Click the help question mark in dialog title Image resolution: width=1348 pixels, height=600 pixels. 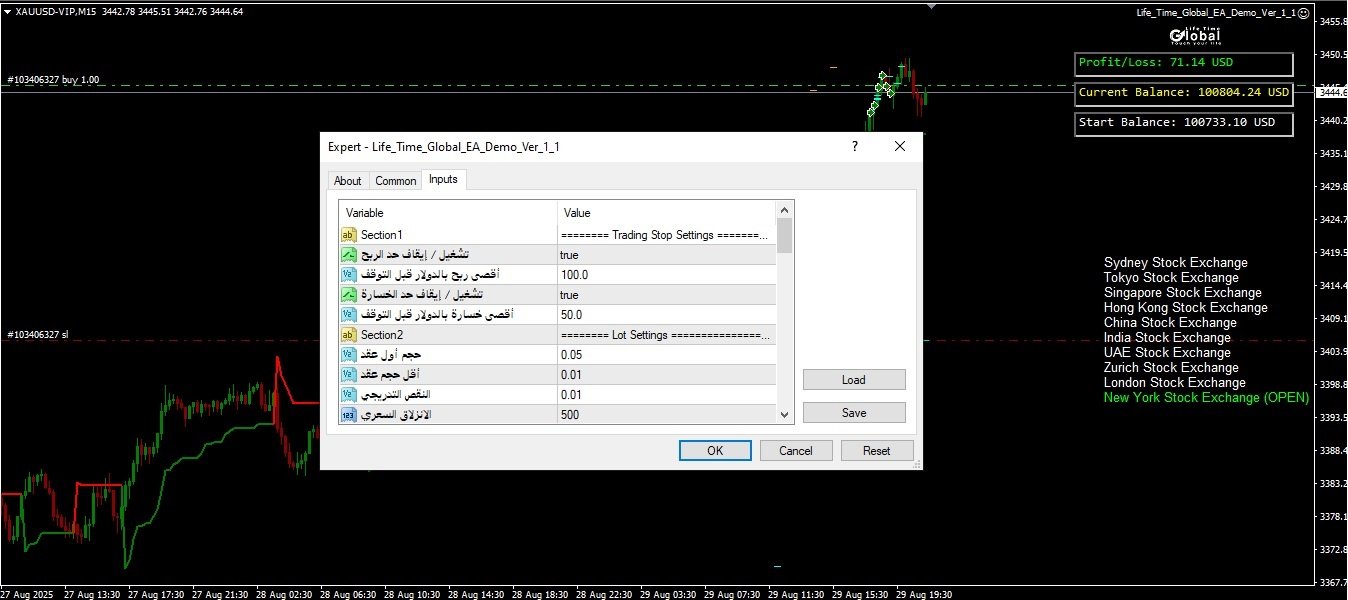click(854, 146)
